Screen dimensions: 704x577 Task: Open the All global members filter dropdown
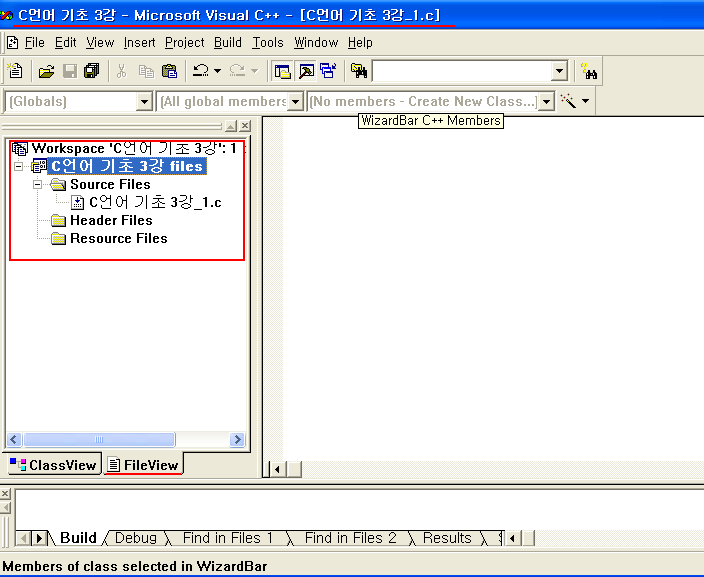295,101
